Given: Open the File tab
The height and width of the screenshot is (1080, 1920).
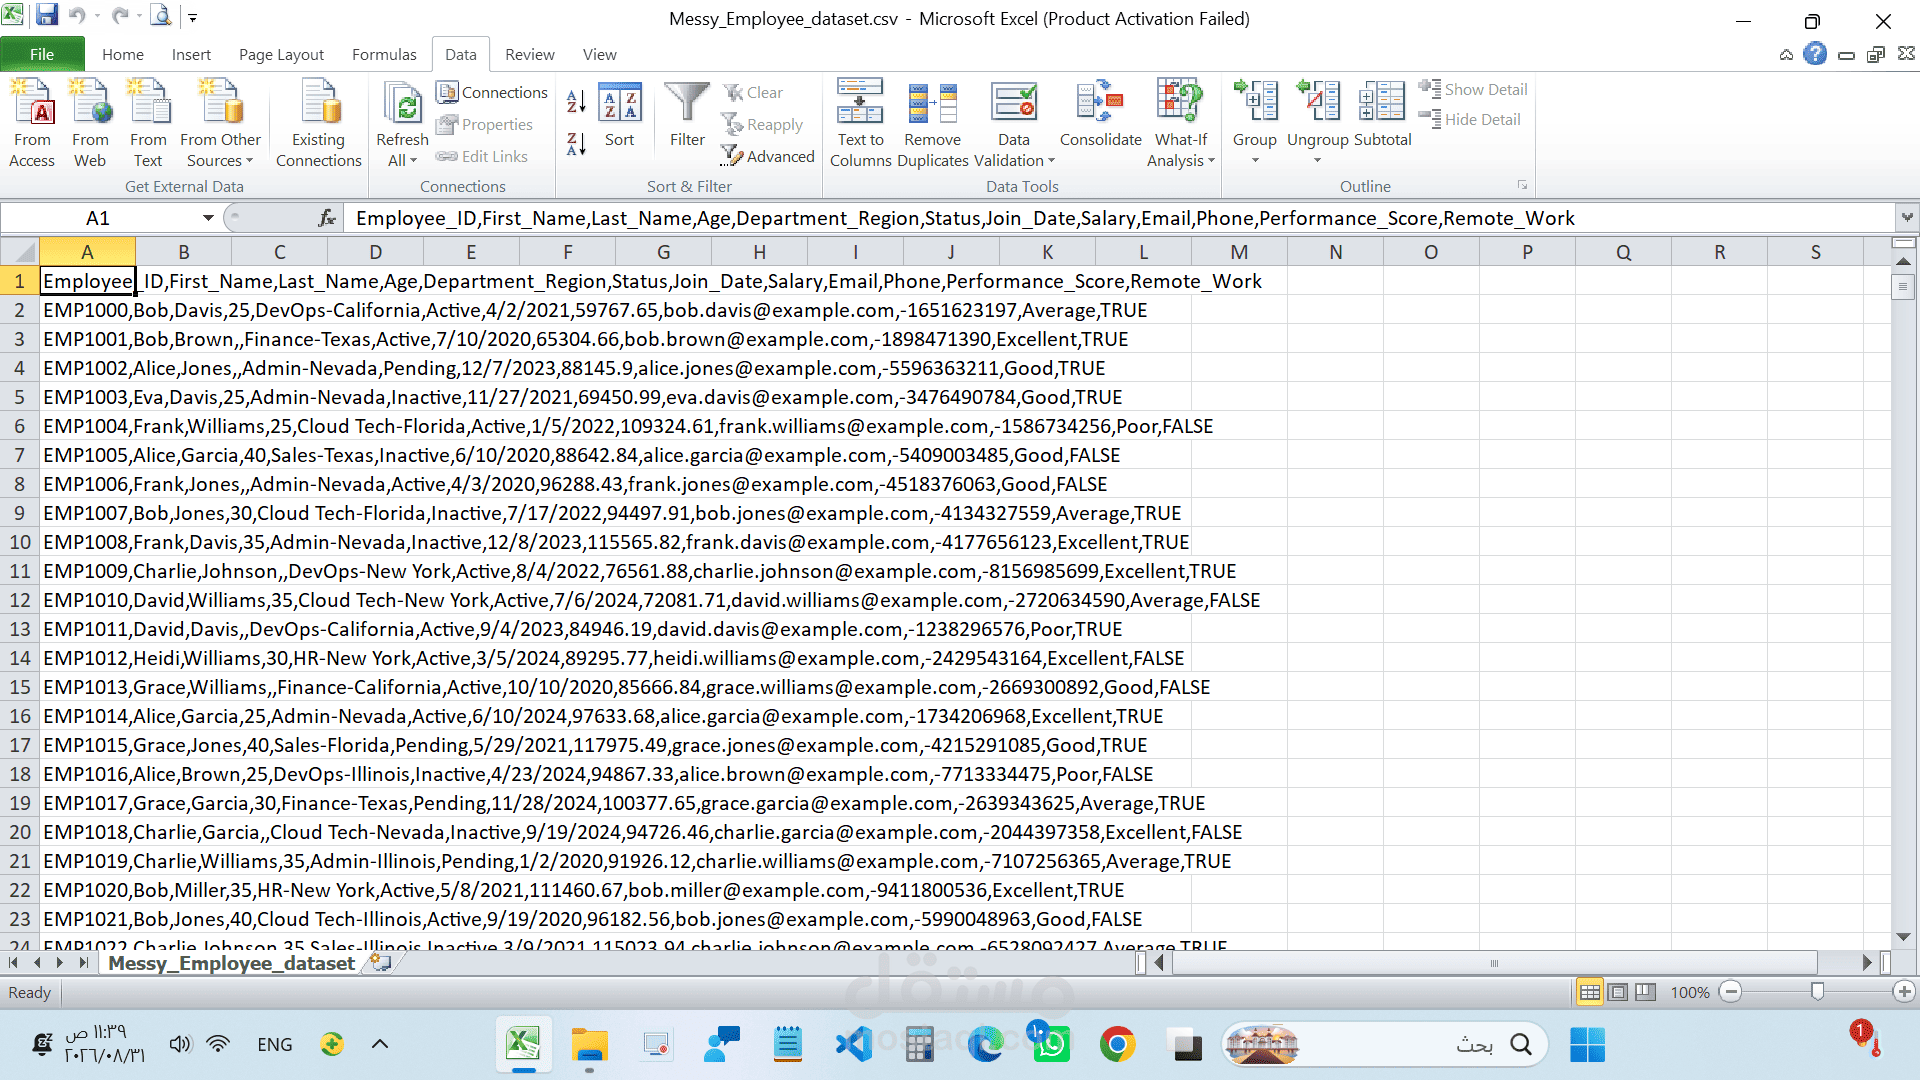Looking at the screenshot, I should tap(42, 54).
